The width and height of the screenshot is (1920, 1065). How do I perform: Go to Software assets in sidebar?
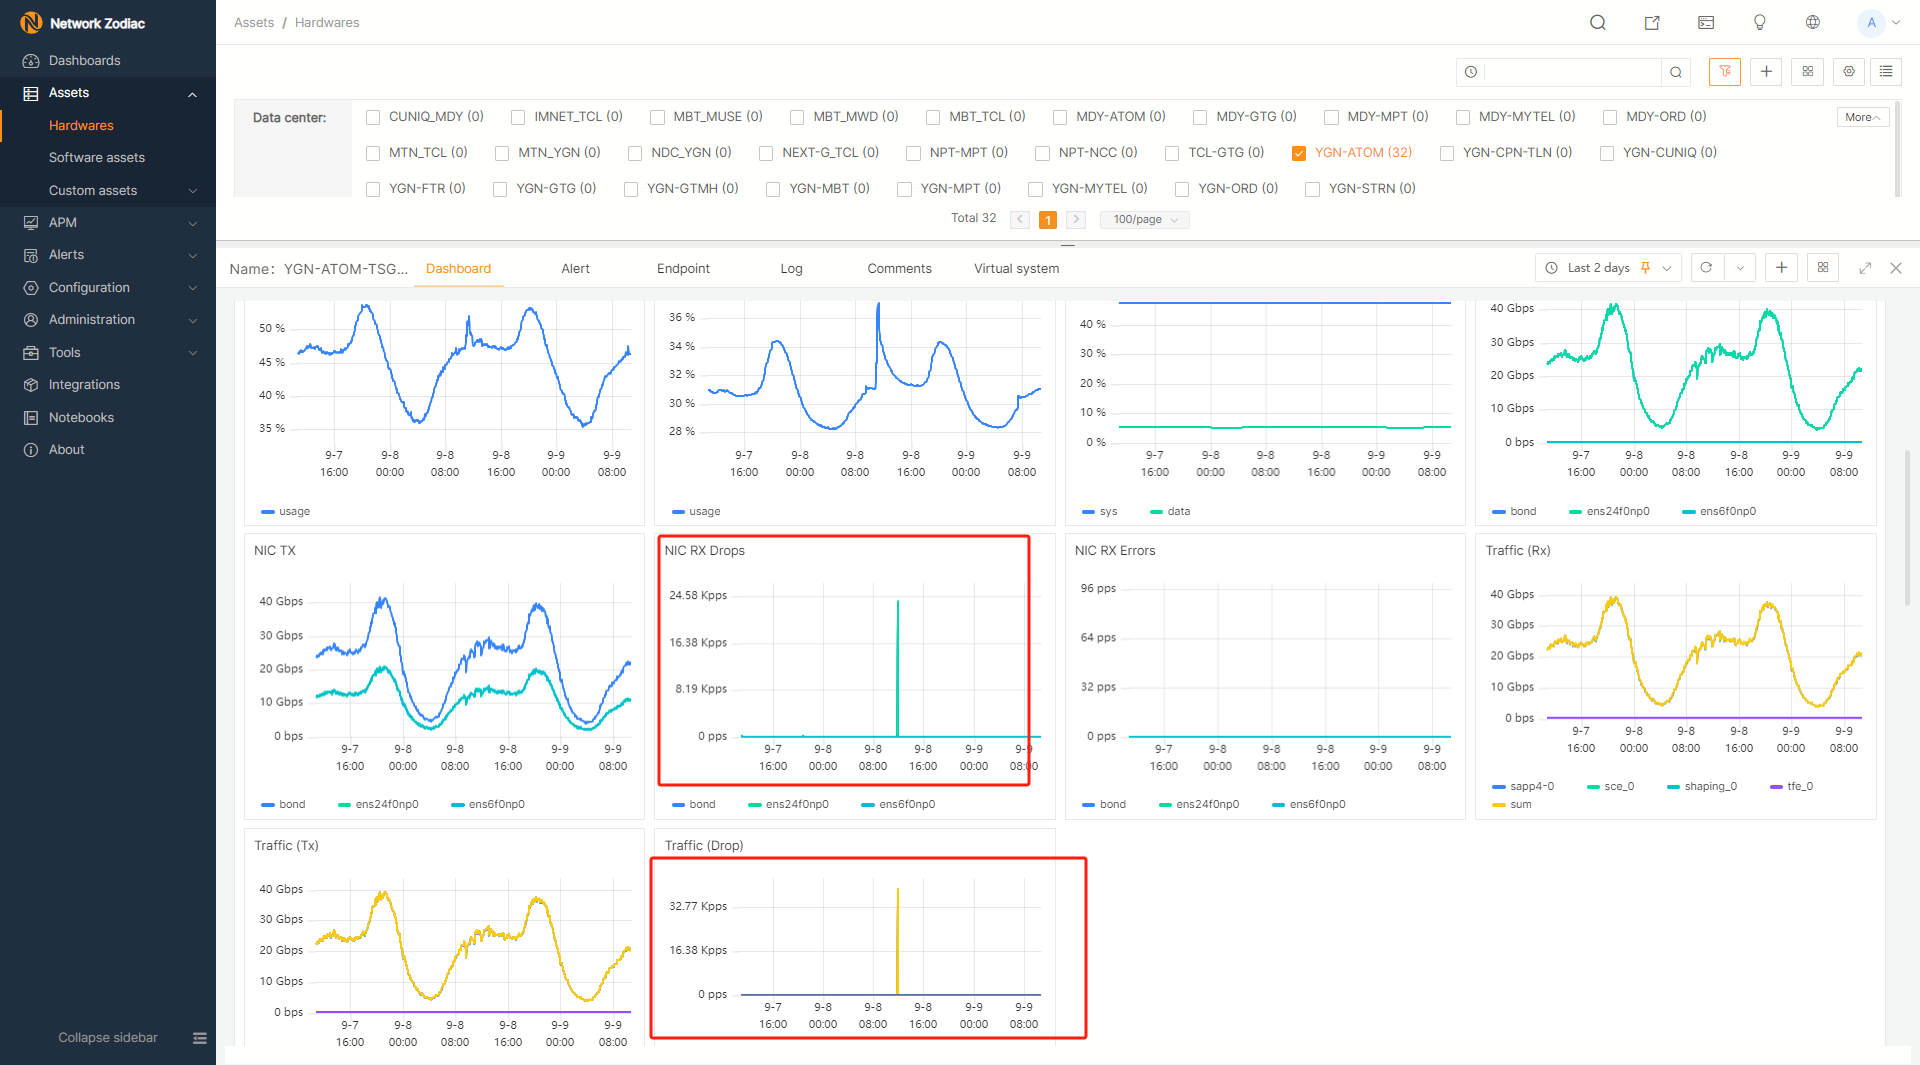[97, 158]
